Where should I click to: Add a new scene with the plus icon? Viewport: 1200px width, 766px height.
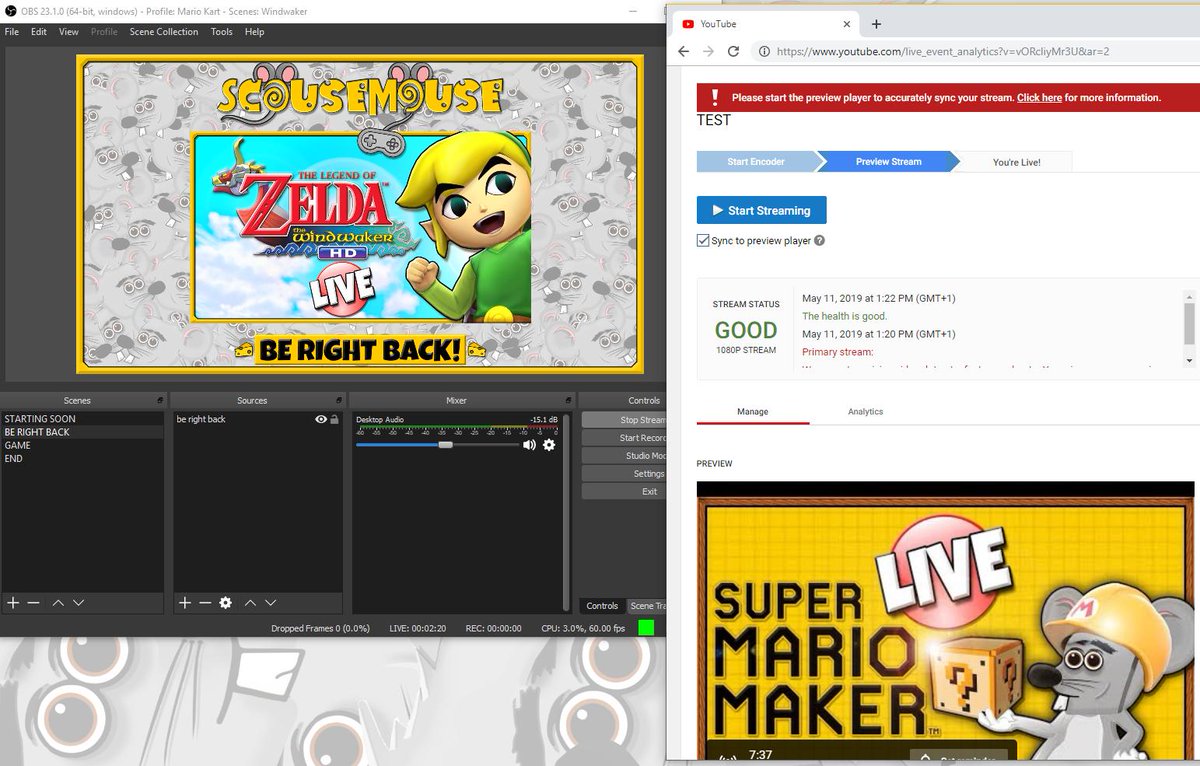[x=13, y=603]
